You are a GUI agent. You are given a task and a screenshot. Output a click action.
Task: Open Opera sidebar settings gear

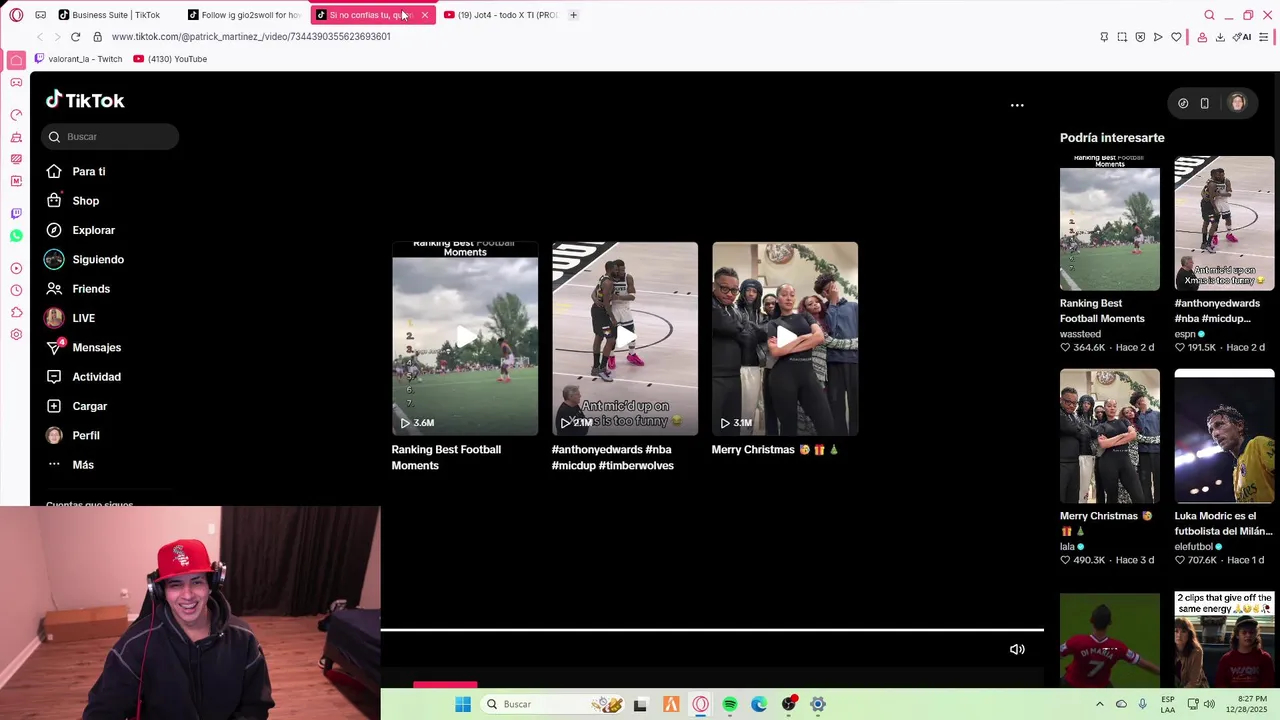(x=16, y=334)
